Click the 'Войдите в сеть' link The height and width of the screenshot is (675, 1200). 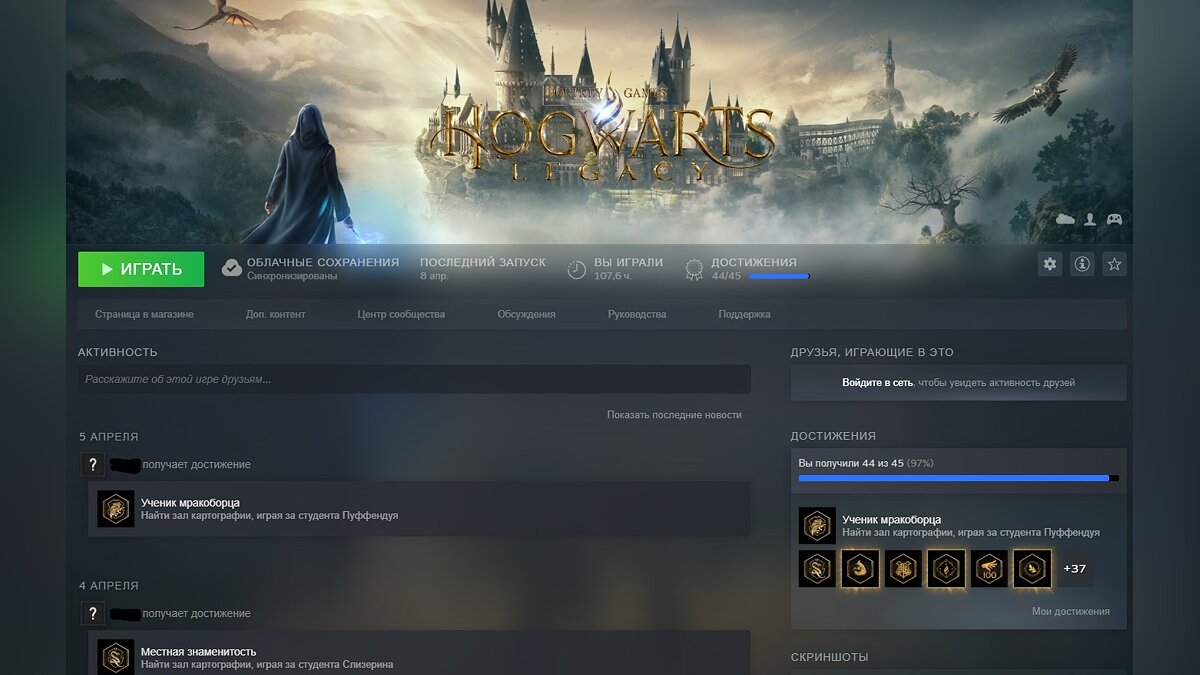pyautogui.click(x=877, y=383)
